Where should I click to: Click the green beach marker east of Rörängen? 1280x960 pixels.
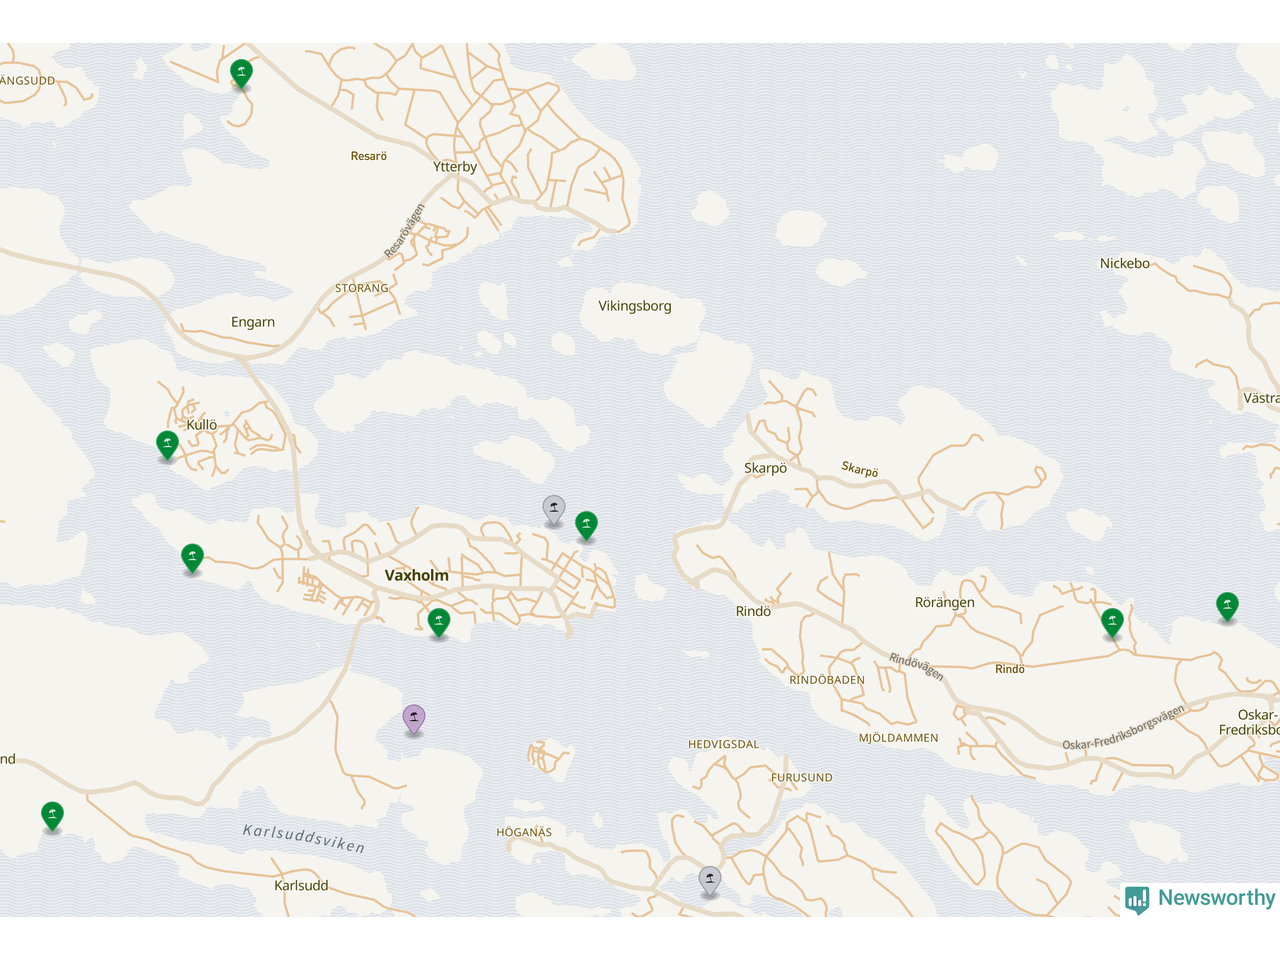1112,622
